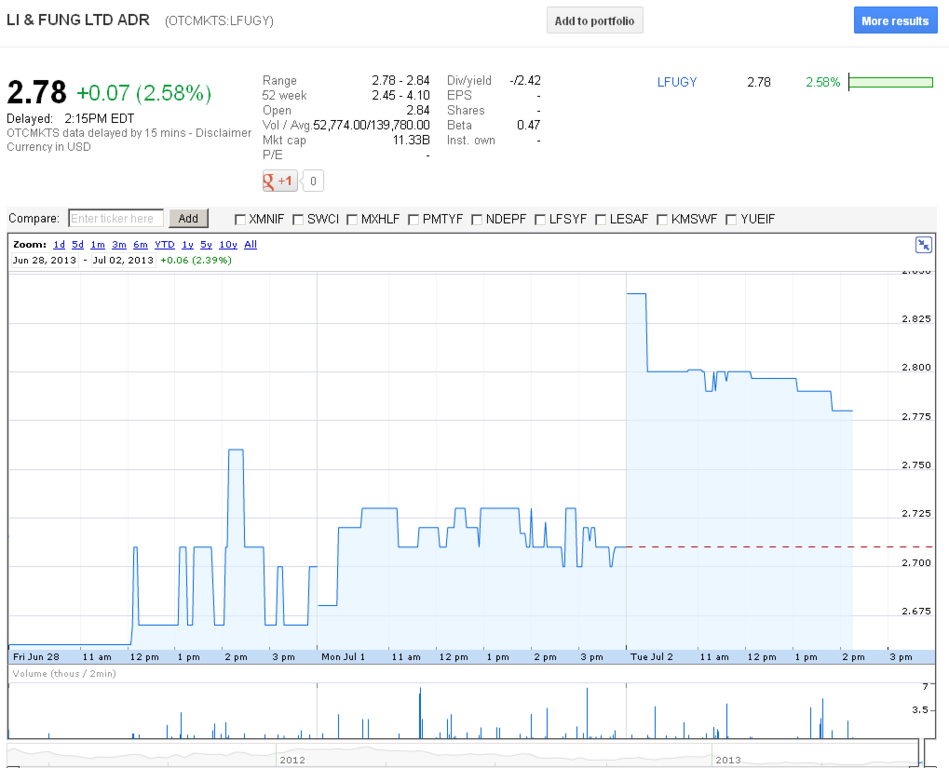Check the LESAF compare checkbox
949x768 pixels.
(600, 220)
